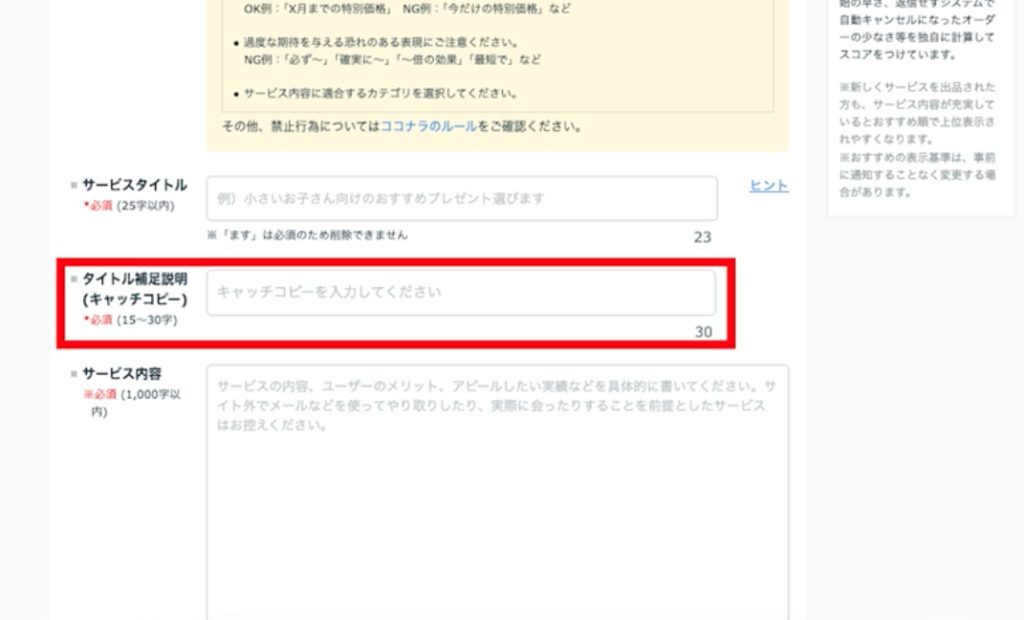Click the サービスタイトル text input field
Image resolution: width=1024 pixels, height=620 pixels.
[462, 198]
